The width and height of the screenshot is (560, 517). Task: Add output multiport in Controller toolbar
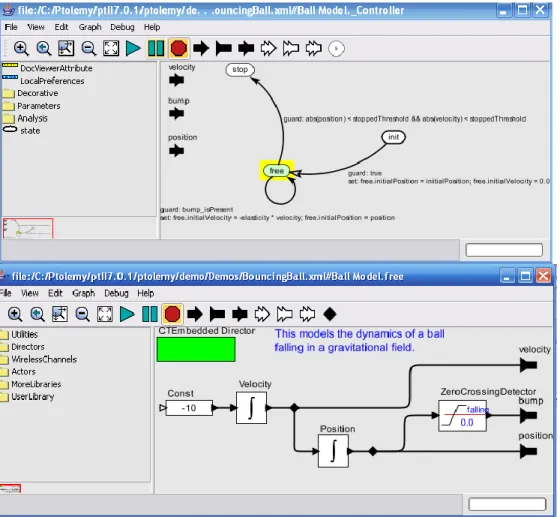291,48
